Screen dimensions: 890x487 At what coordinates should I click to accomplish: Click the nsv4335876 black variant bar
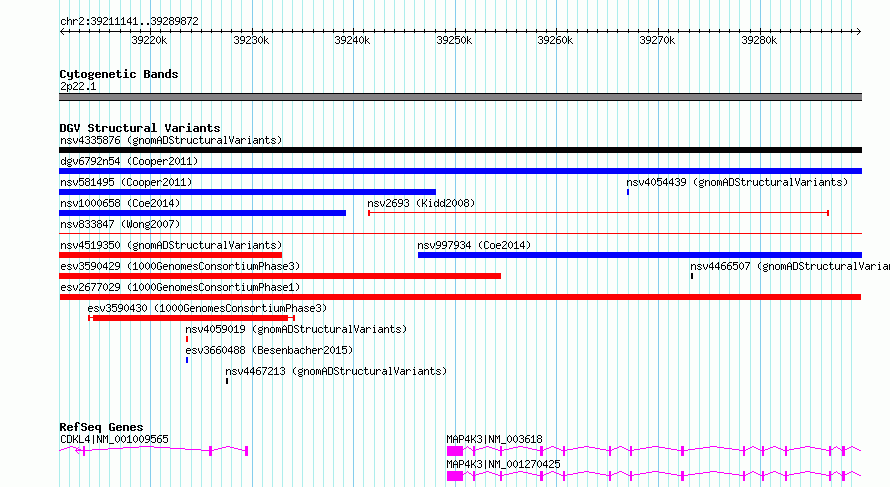(460, 150)
